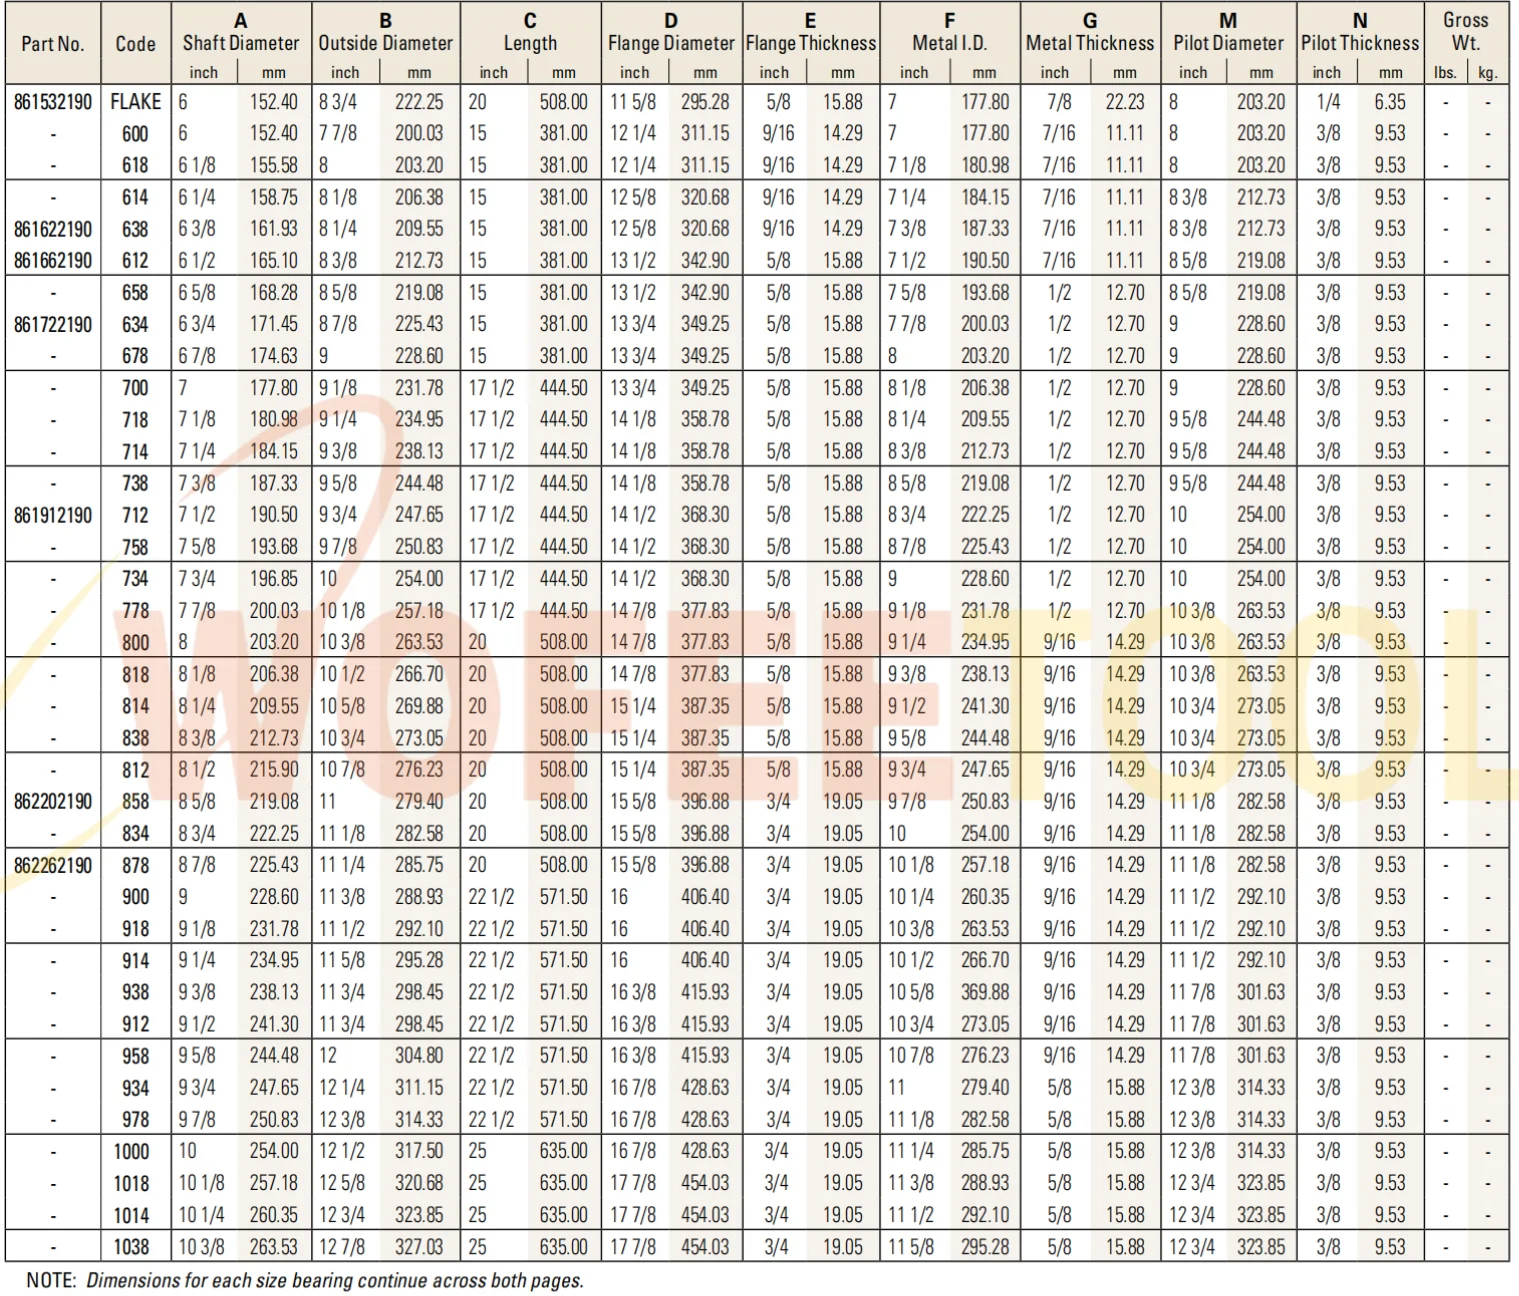Click code 700 in the Code column

(136, 388)
